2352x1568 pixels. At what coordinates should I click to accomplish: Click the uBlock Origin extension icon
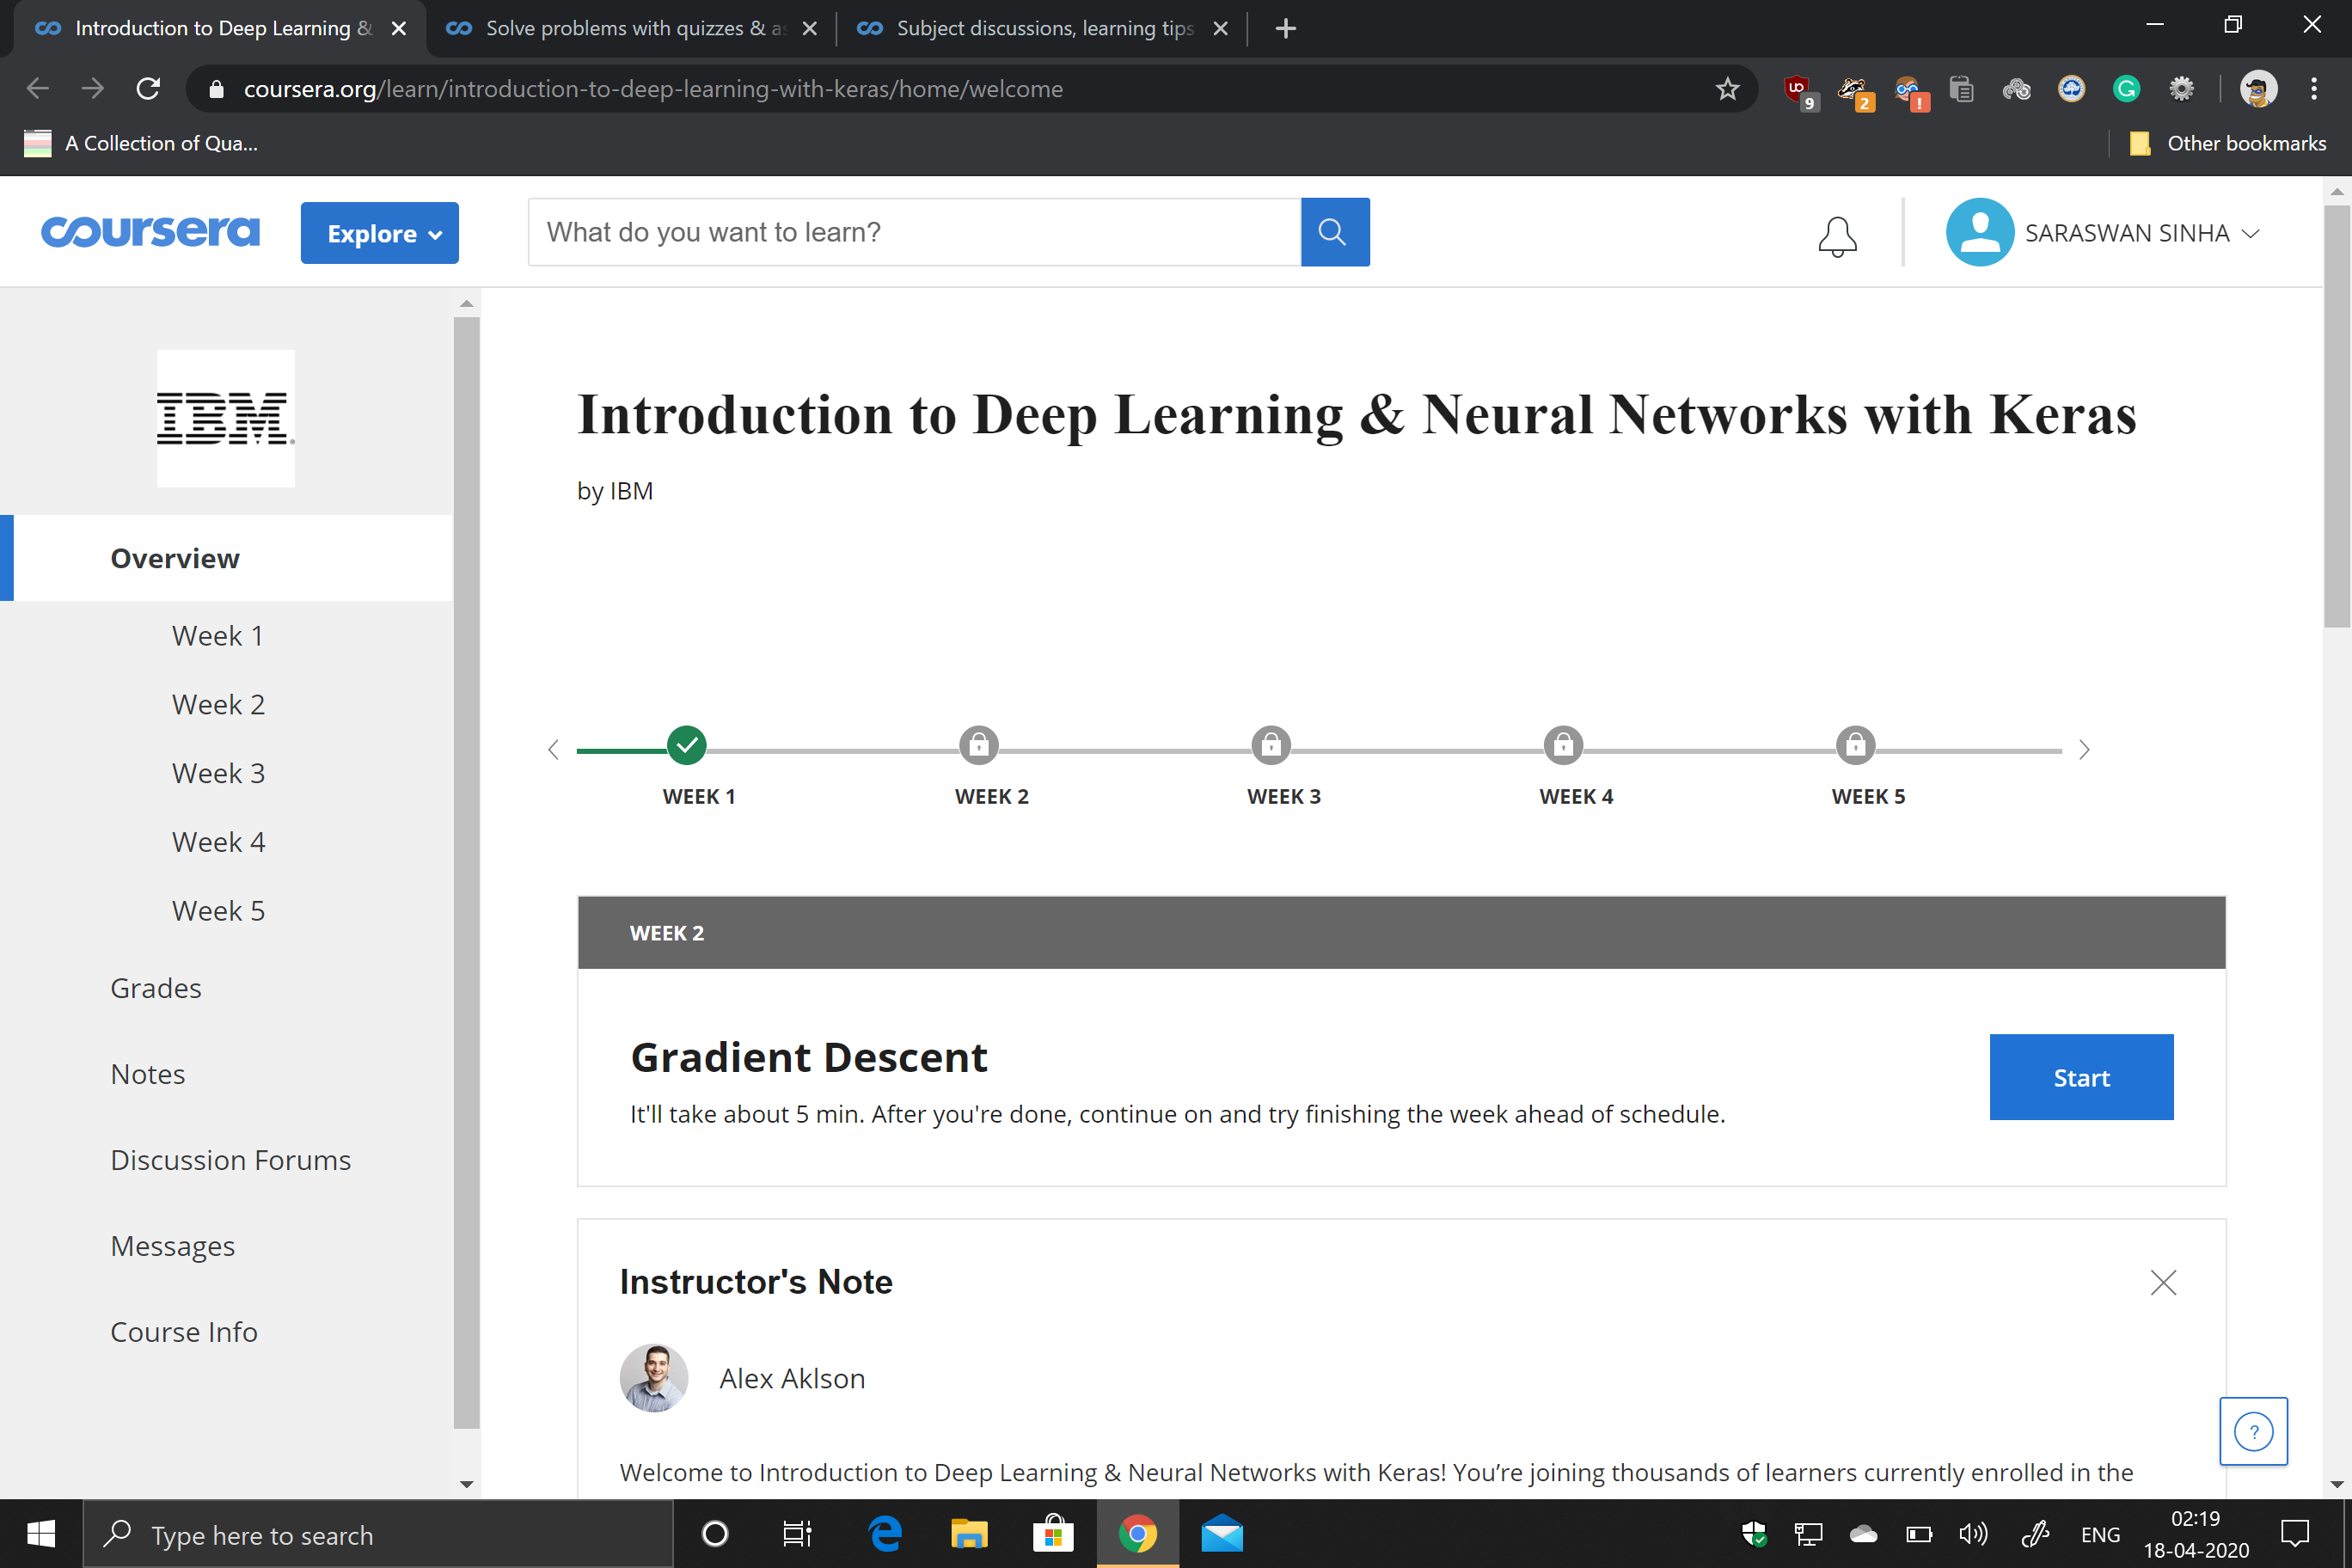click(1800, 91)
